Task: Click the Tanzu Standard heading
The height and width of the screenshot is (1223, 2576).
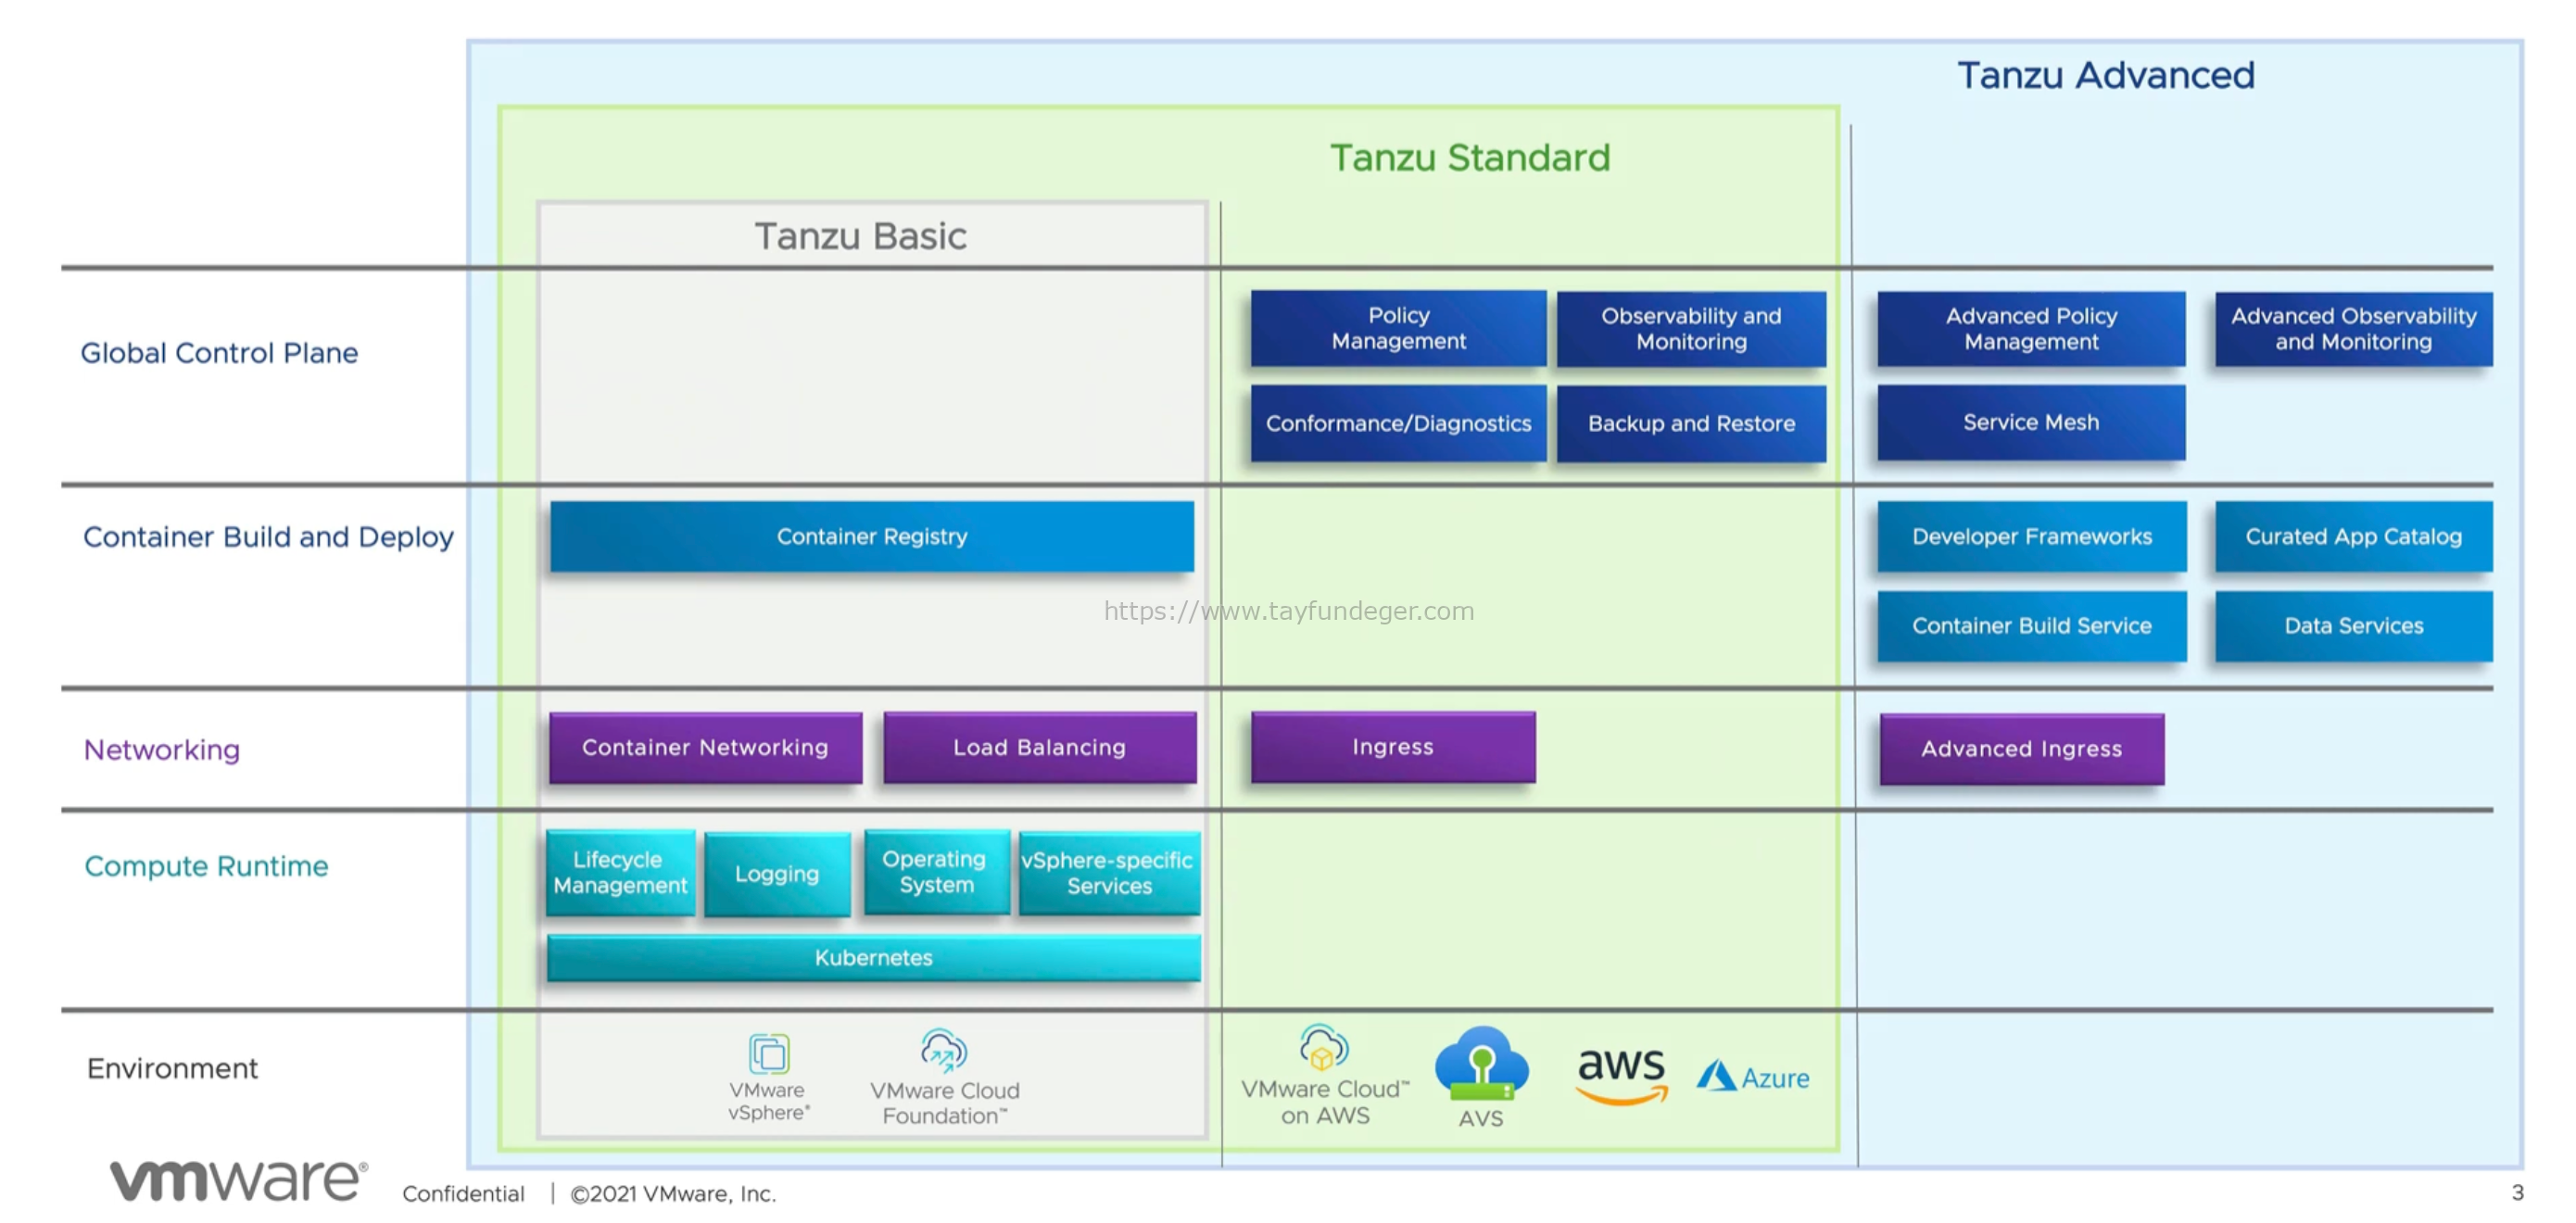Action: (1470, 158)
